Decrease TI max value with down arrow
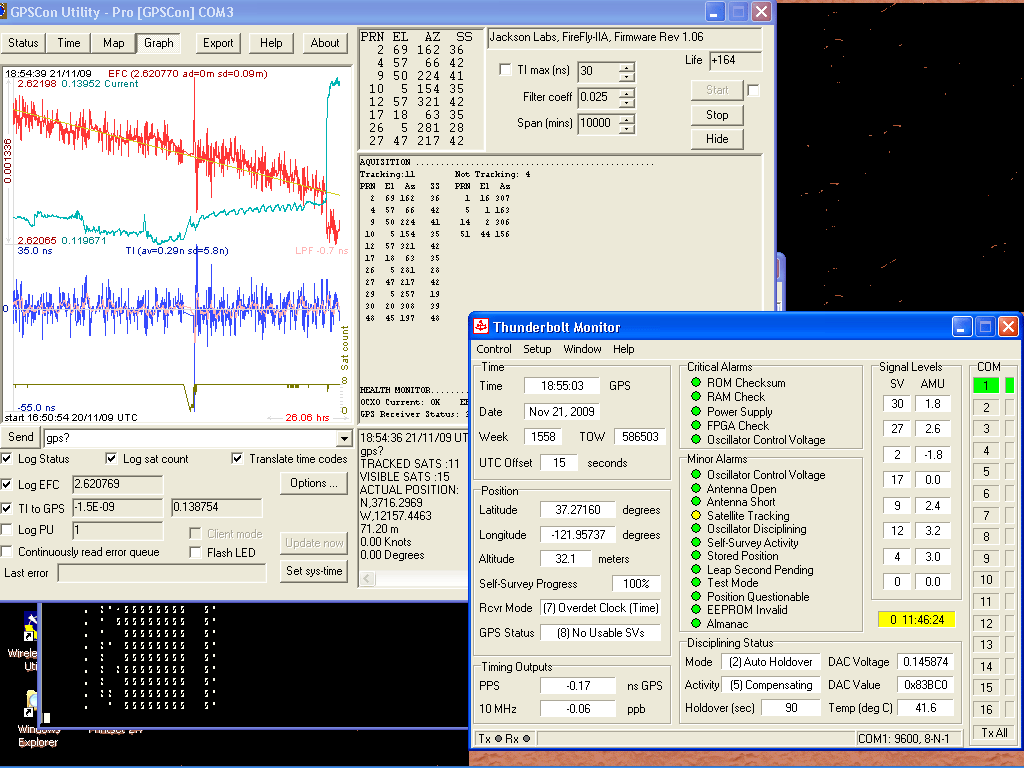This screenshot has width=1024, height=768. [x=626, y=76]
